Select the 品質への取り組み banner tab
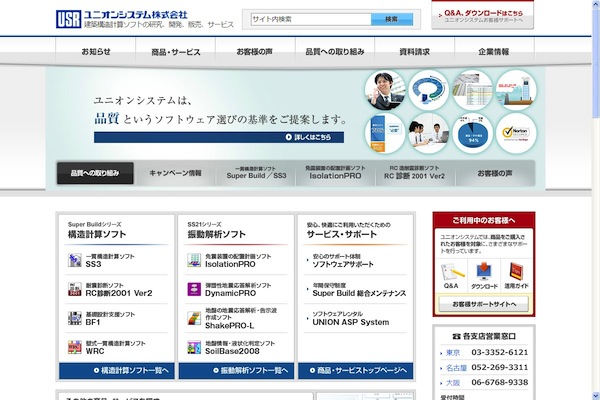This screenshot has width=600, height=400. point(95,173)
